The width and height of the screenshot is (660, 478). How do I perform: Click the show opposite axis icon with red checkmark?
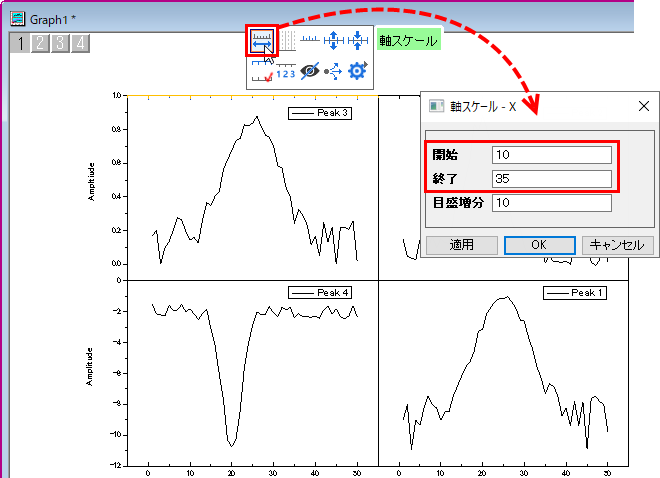pos(262,71)
